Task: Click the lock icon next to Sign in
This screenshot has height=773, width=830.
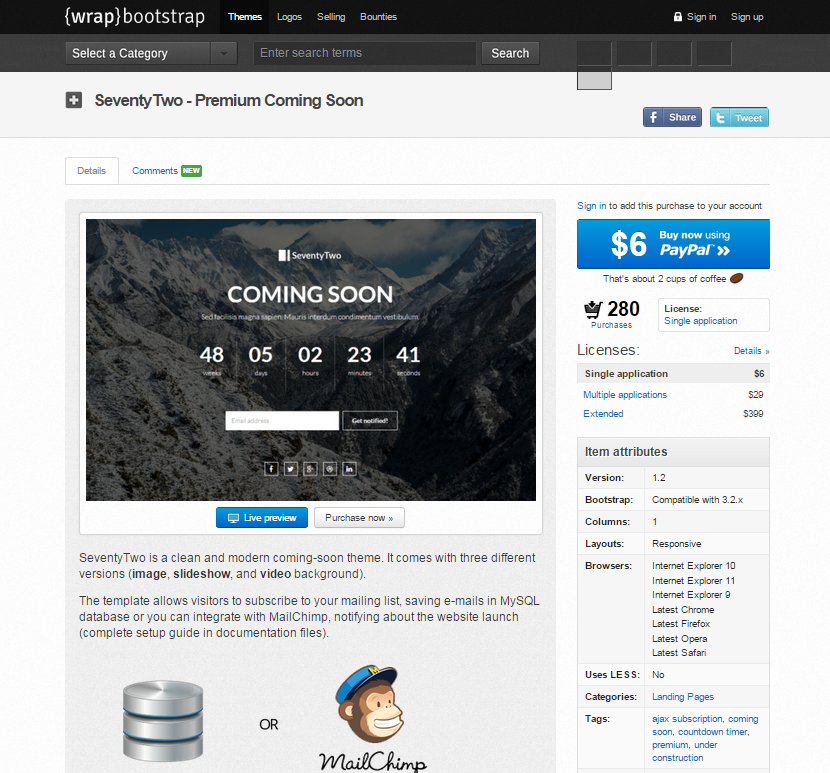Action: click(678, 16)
